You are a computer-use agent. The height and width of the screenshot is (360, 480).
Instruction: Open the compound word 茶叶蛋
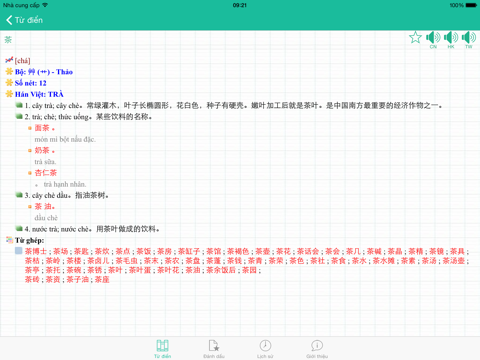point(140,270)
